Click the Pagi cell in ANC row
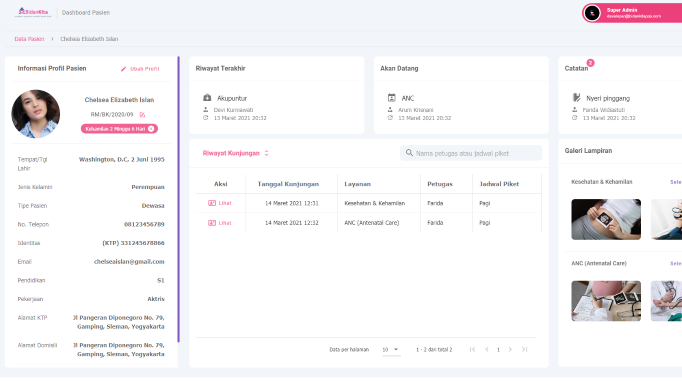 pos(485,223)
